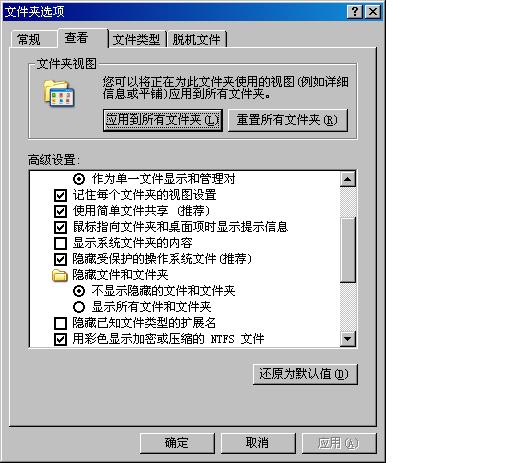
Task: Select 不显示隐藏的文件和文件夹 option
Action: [79, 291]
